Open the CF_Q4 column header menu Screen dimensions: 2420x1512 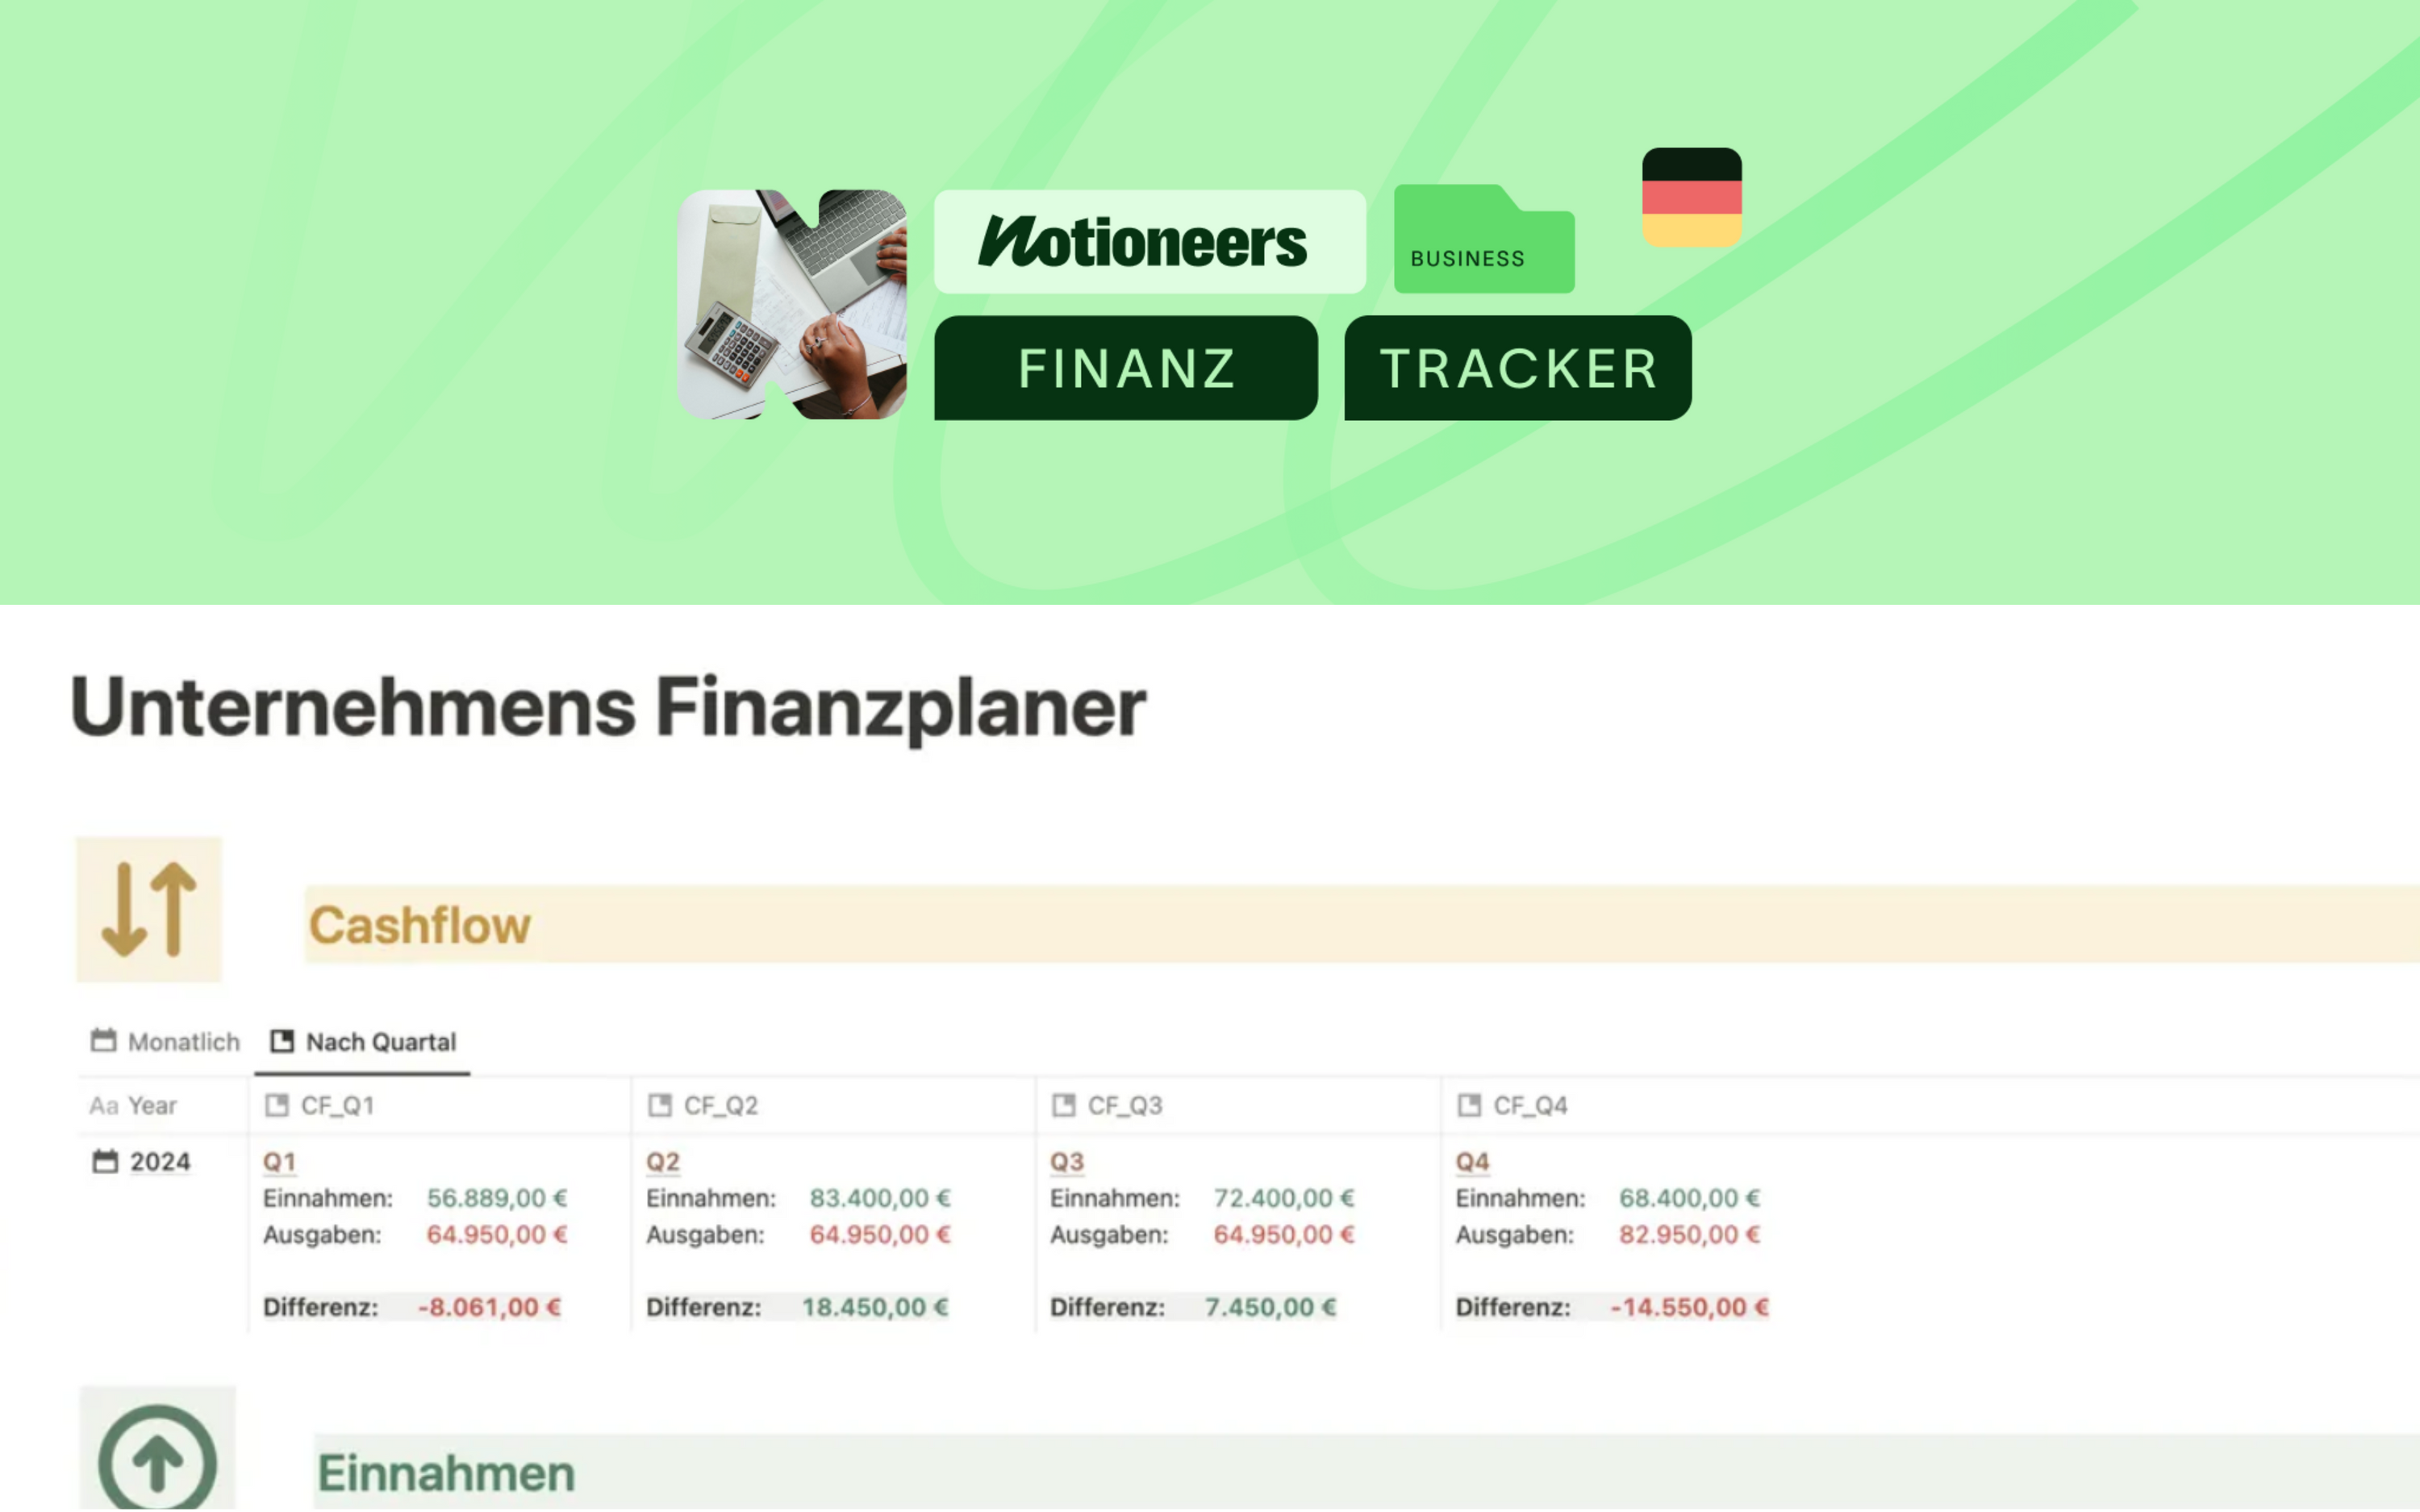coord(1529,1105)
